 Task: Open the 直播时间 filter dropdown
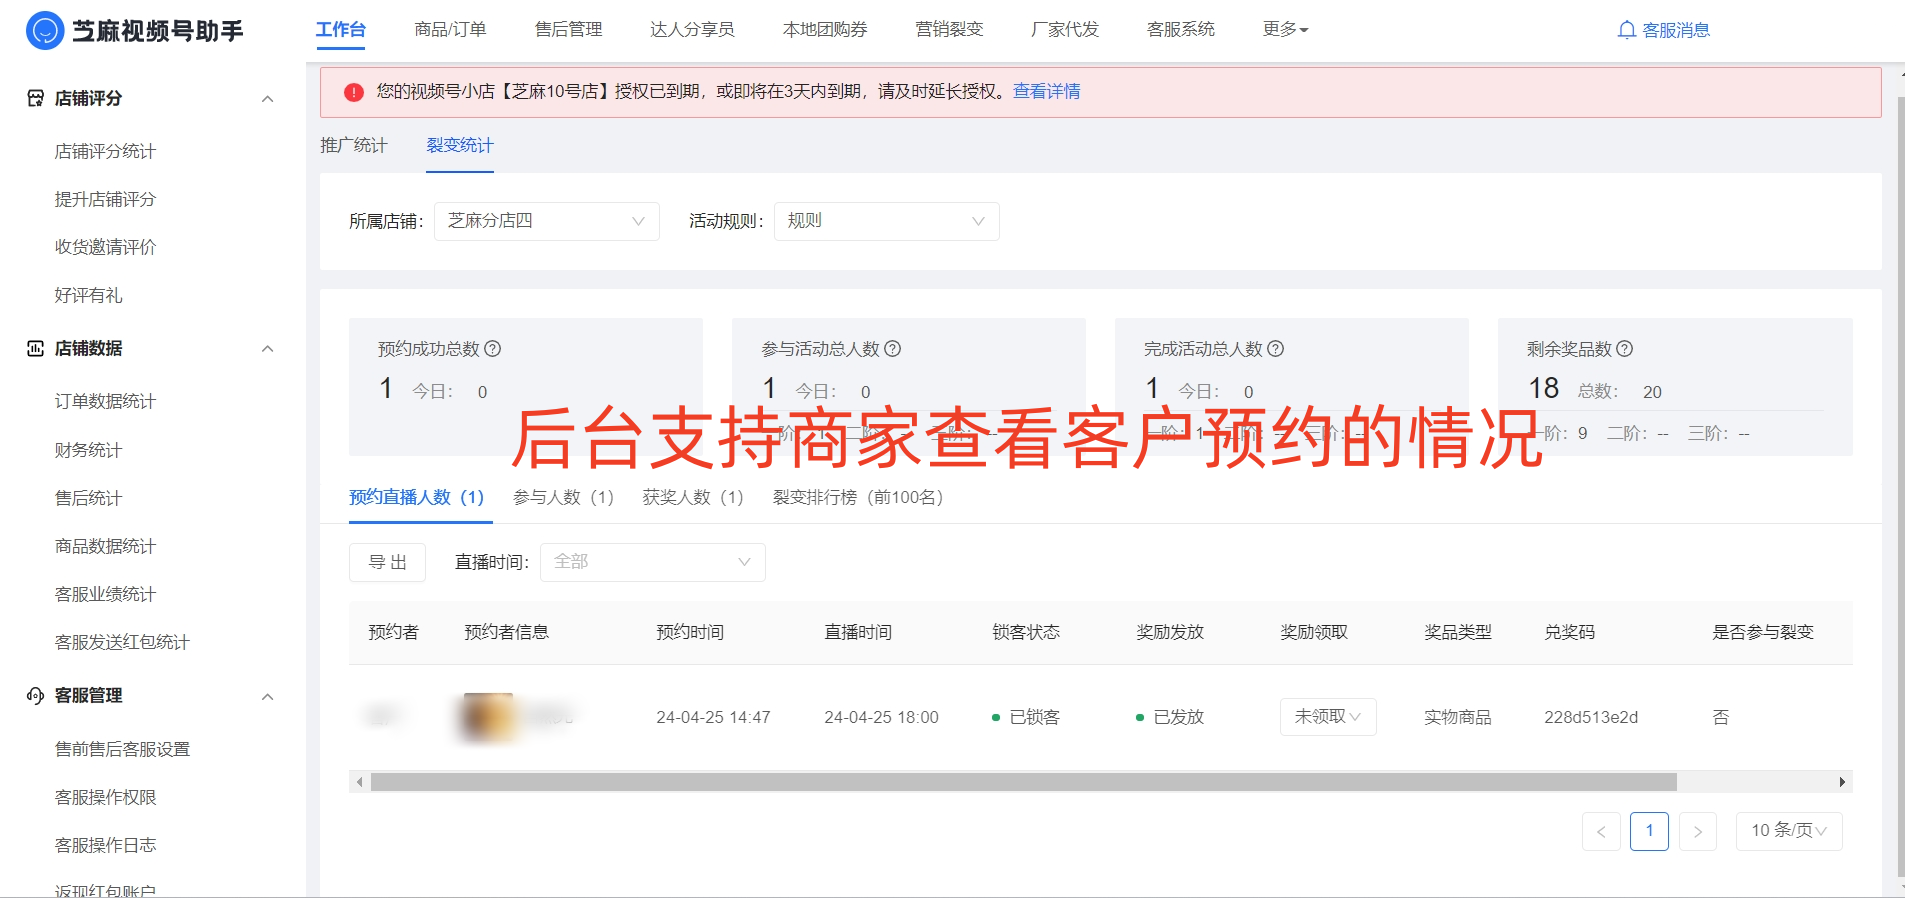653,562
